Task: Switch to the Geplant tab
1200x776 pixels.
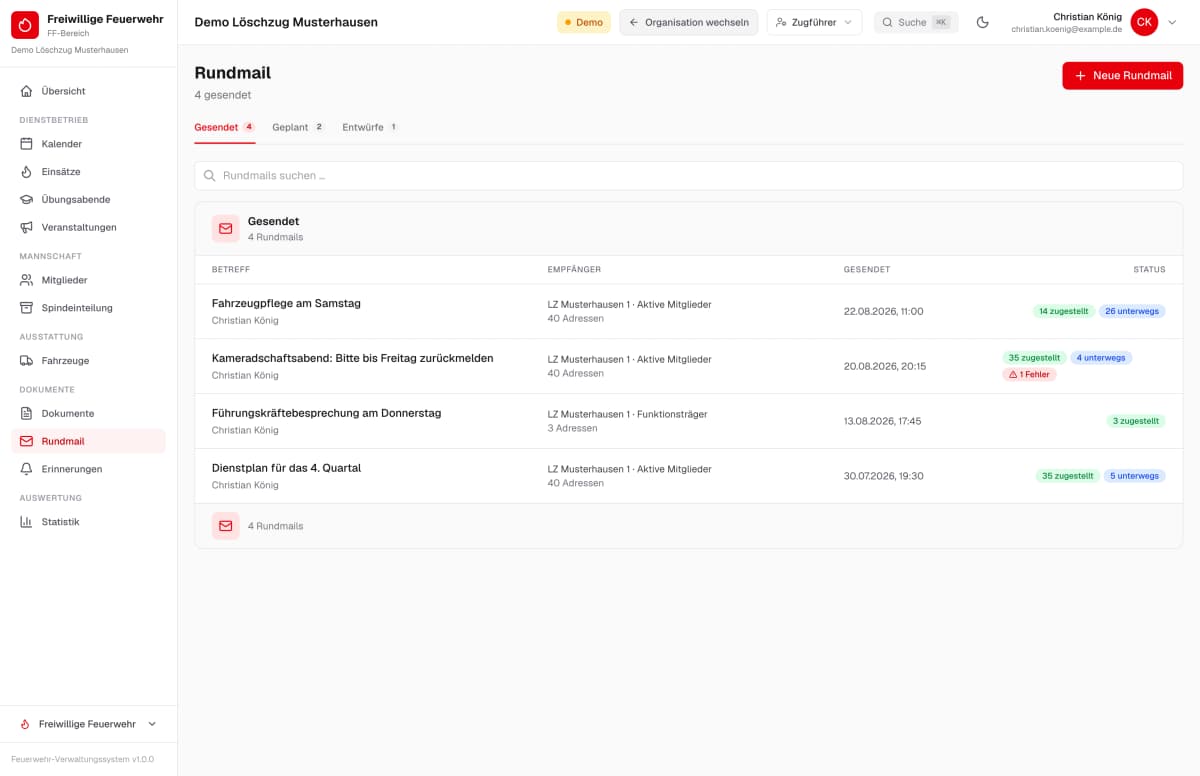Action: click(298, 128)
